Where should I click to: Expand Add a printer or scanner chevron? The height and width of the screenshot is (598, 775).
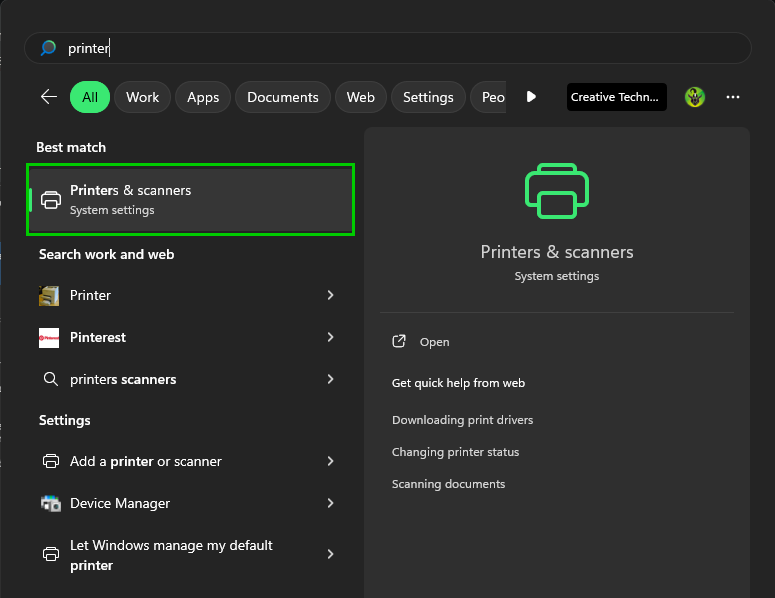[330, 461]
